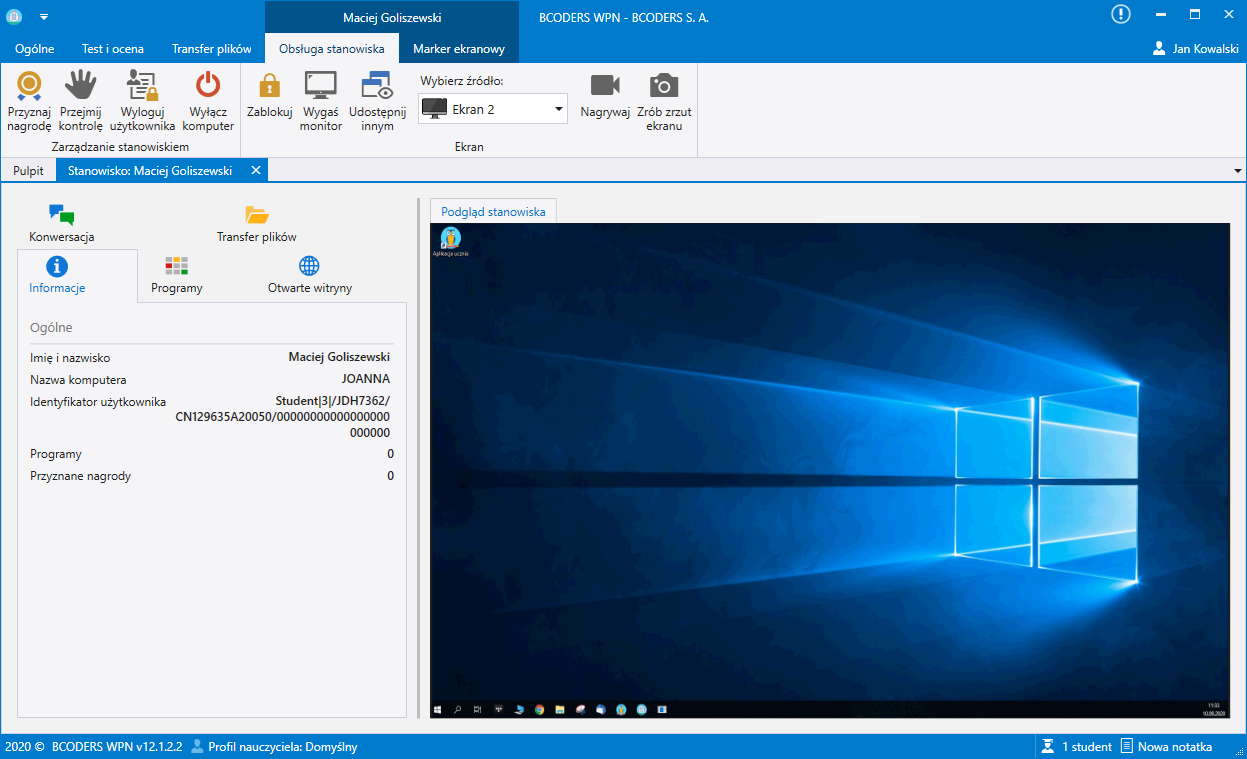Image resolution: width=1247 pixels, height=759 pixels.
Task: View the Otwarte witryny globe tab
Action: coord(310,276)
